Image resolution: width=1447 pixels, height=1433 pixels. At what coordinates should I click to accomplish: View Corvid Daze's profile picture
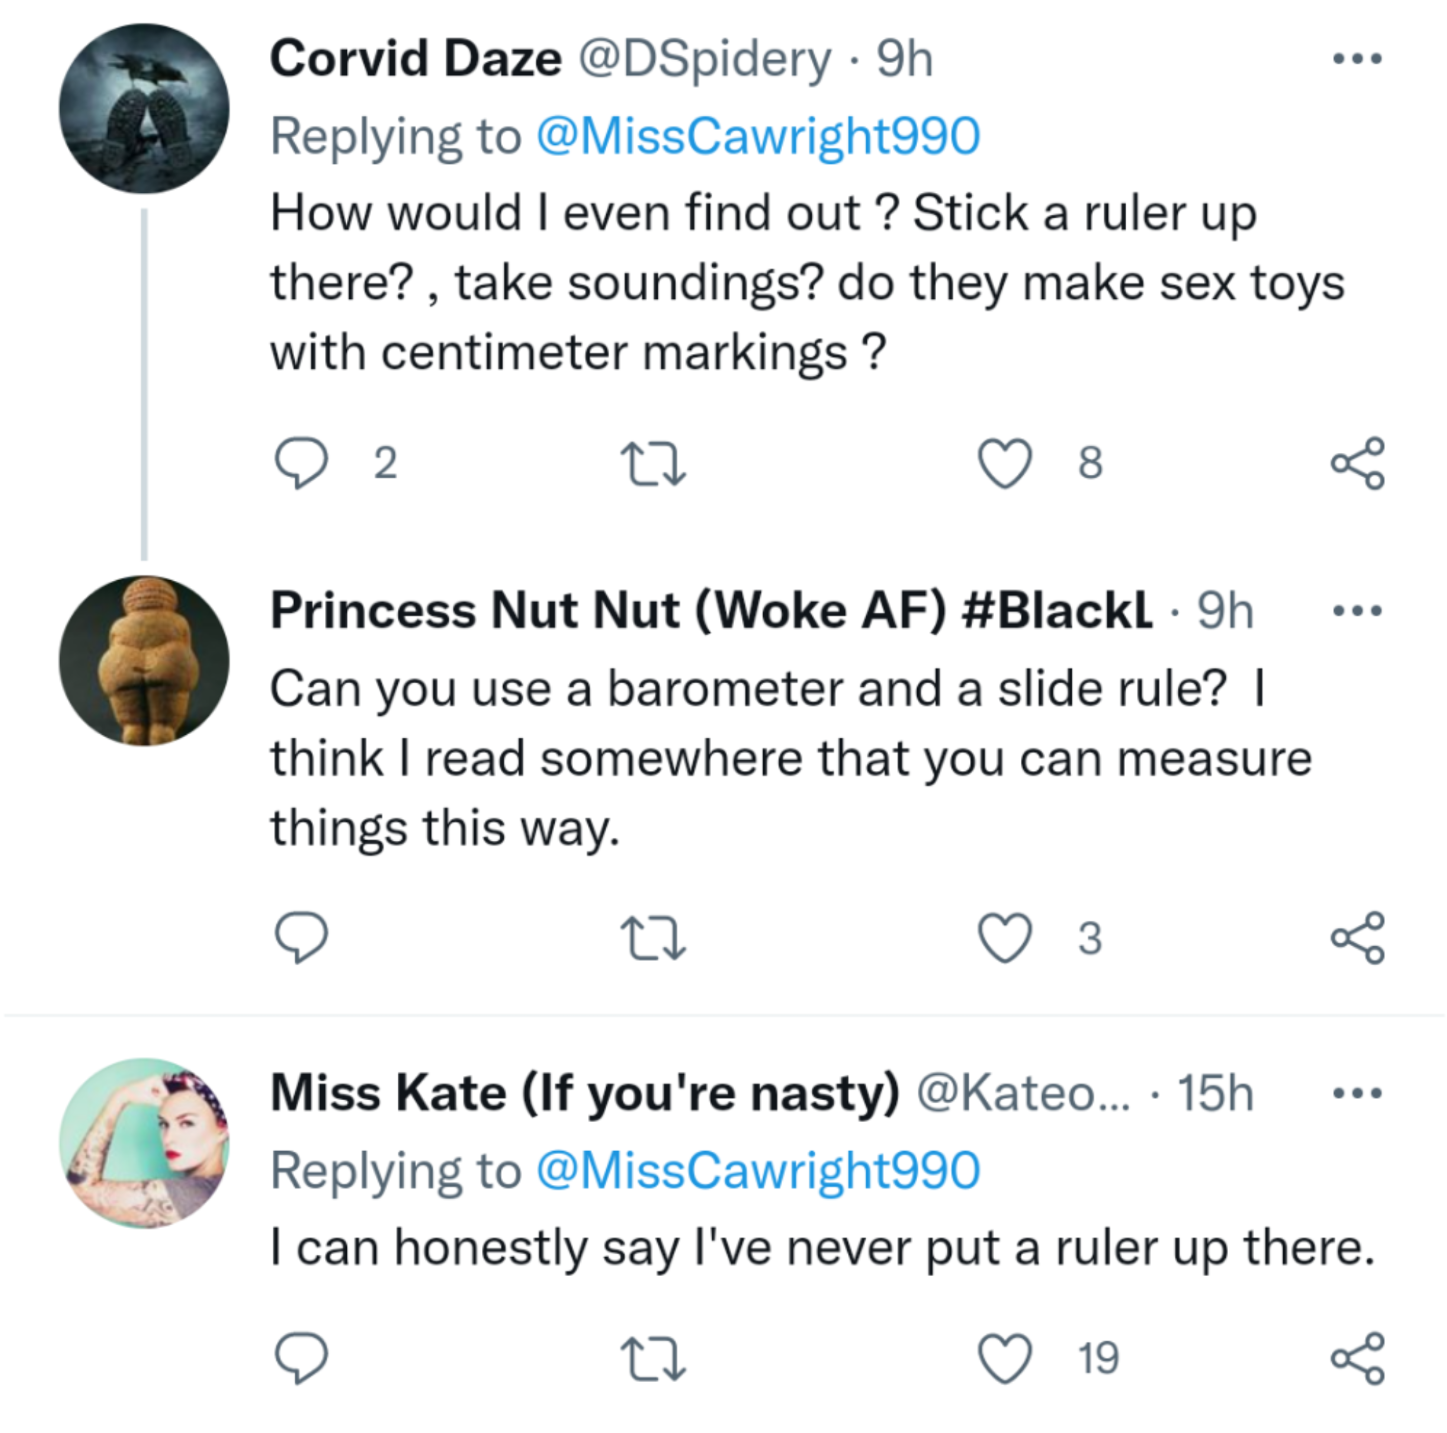[144, 109]
